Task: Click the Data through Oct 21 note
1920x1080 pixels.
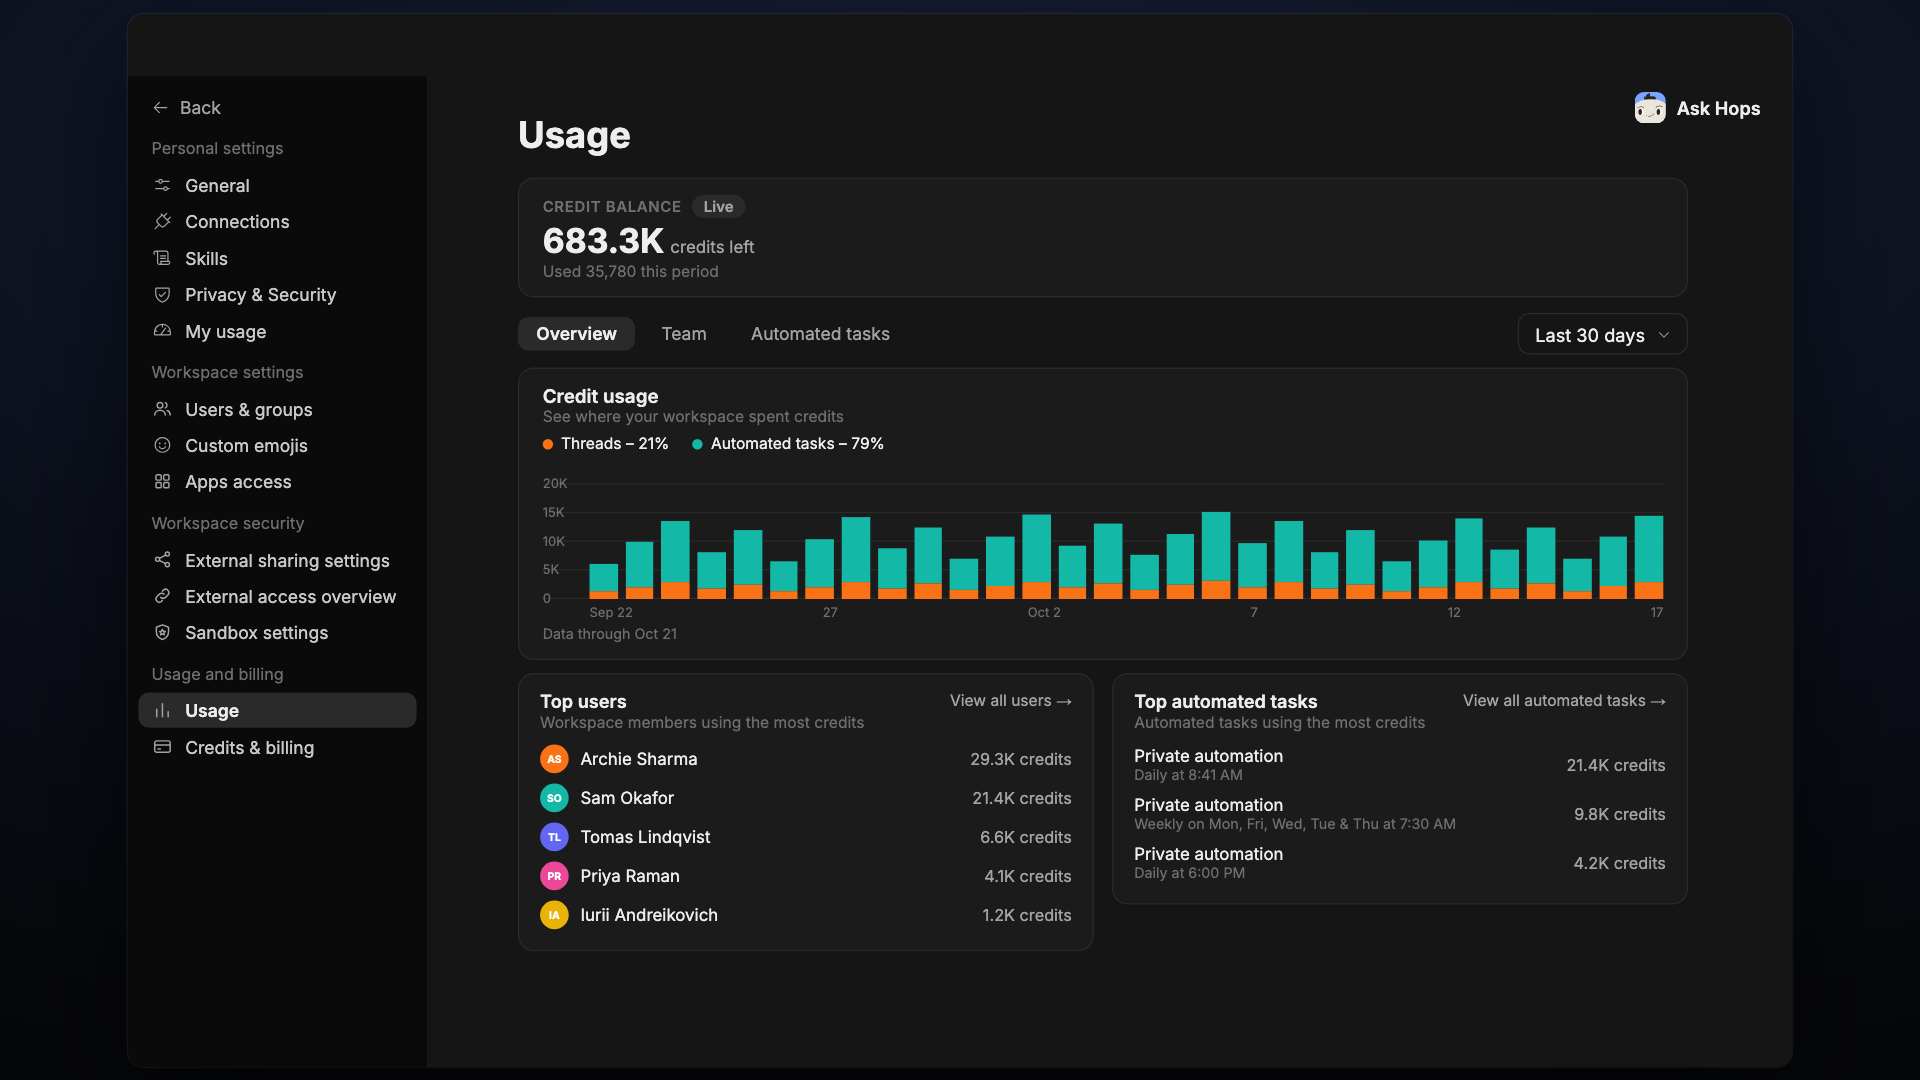Action: (x=609, y=634)
